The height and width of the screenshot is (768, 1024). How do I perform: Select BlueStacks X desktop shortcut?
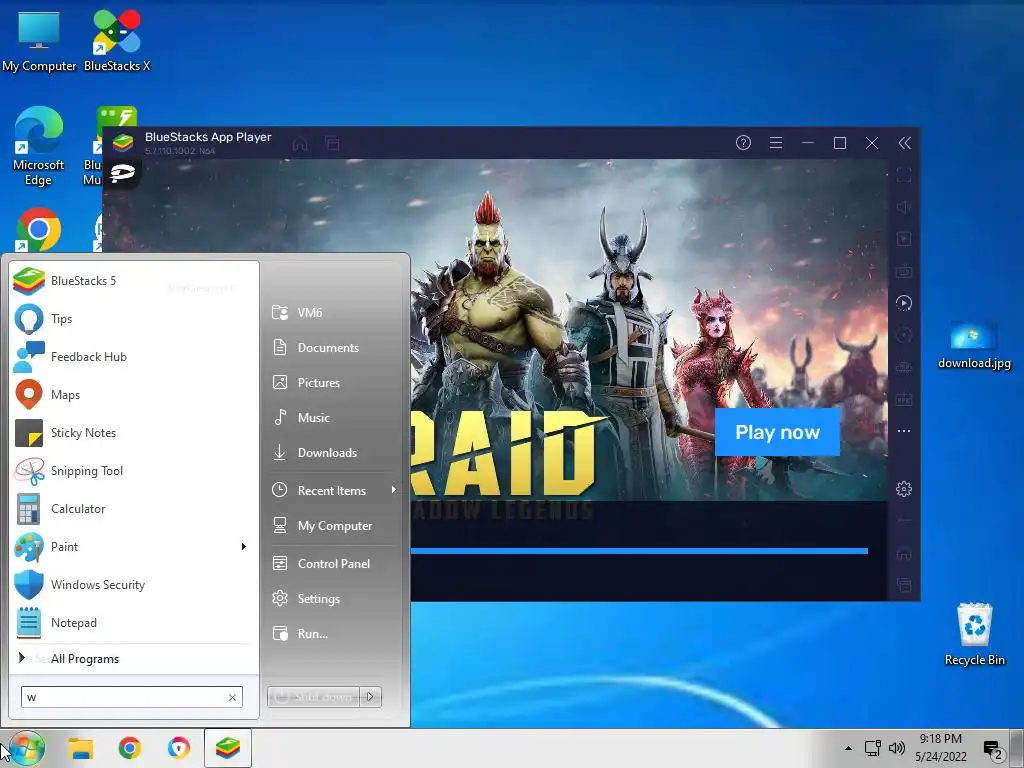coord(117,40)
